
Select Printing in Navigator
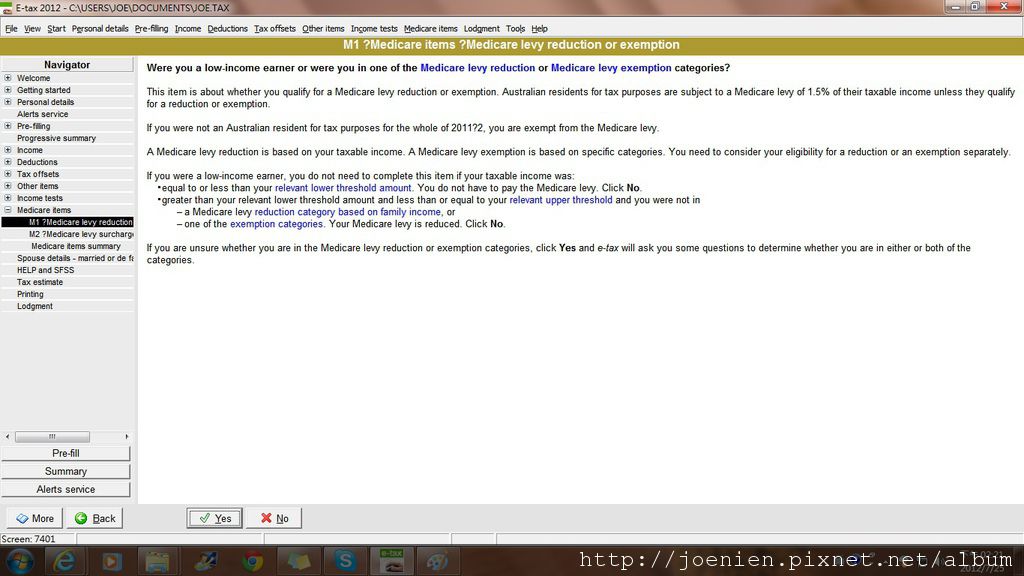pyautogui.click(x=30, y=294)
